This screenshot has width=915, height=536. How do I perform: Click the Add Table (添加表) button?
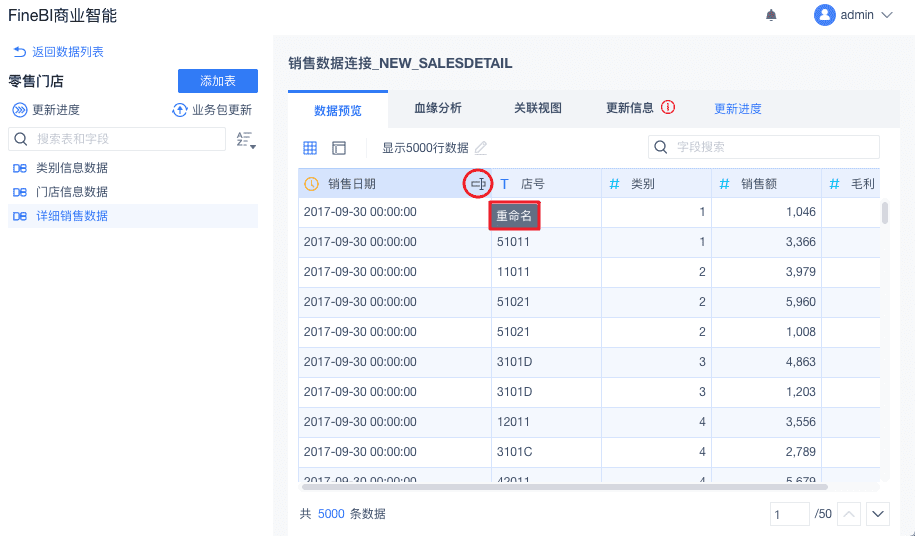217,81
